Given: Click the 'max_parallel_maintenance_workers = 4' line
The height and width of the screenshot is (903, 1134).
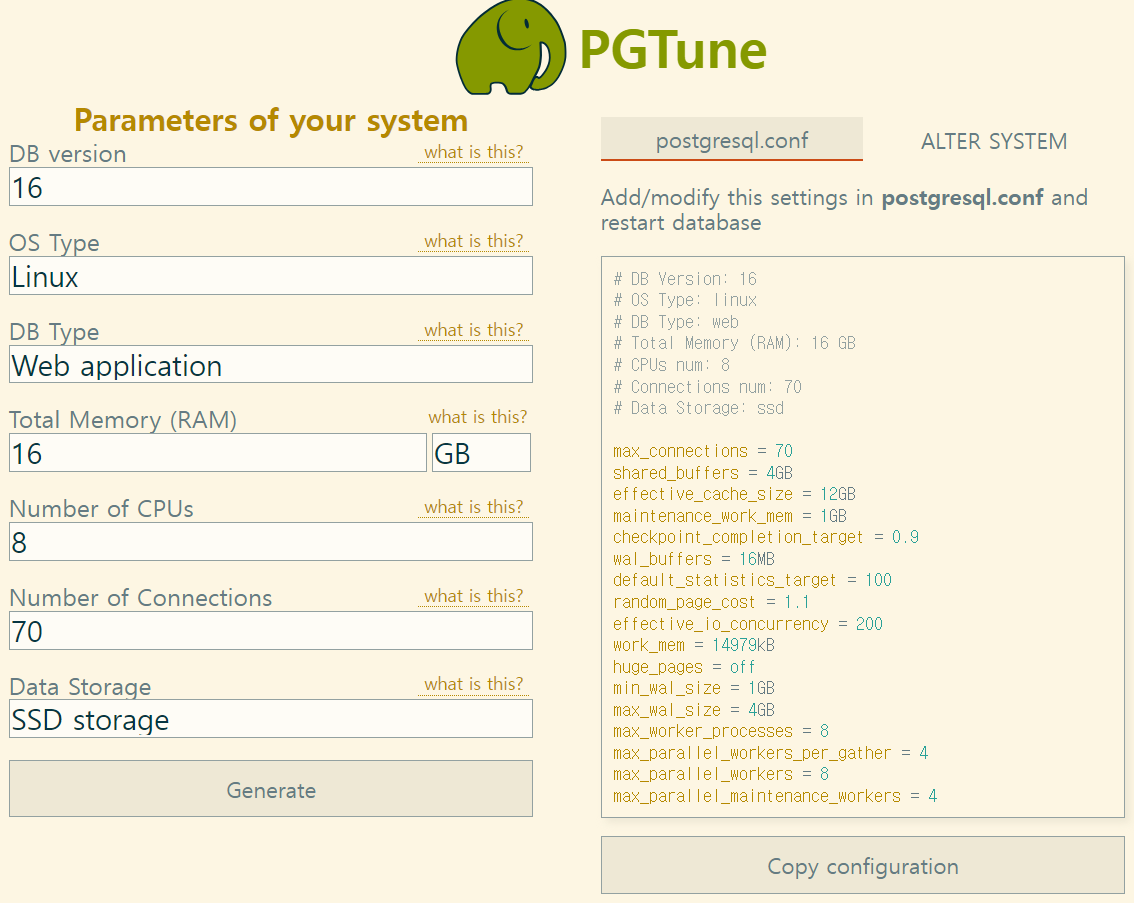Looking at the screenshot, I should coord(775,796).
